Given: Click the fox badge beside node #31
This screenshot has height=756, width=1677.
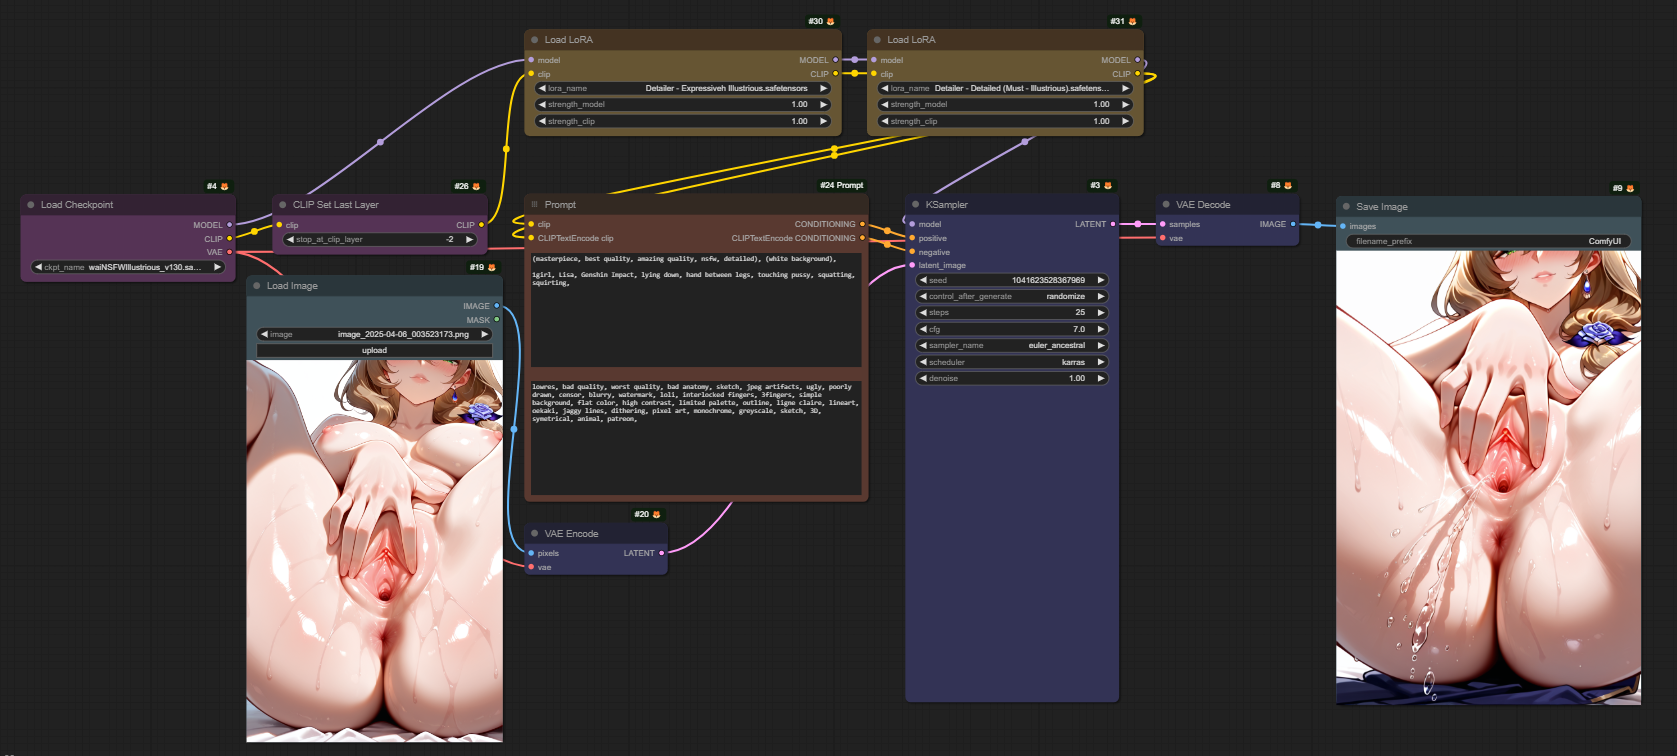Looking at the screenshot, I should click(x=1132, y=21).
